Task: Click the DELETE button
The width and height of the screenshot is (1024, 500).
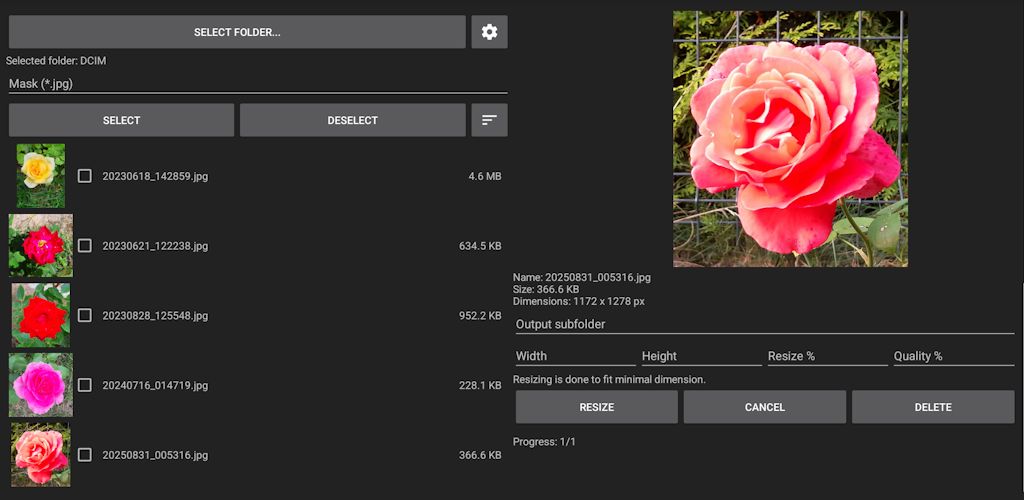Action: (933, 407)
